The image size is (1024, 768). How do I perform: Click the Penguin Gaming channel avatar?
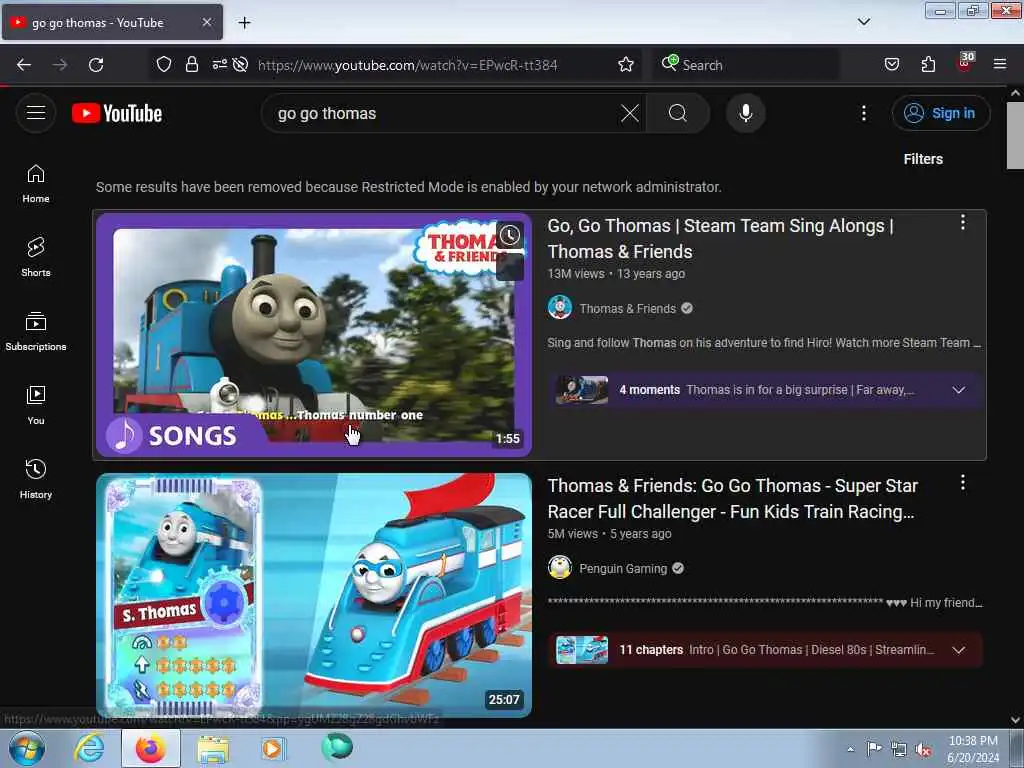point(560,568)
